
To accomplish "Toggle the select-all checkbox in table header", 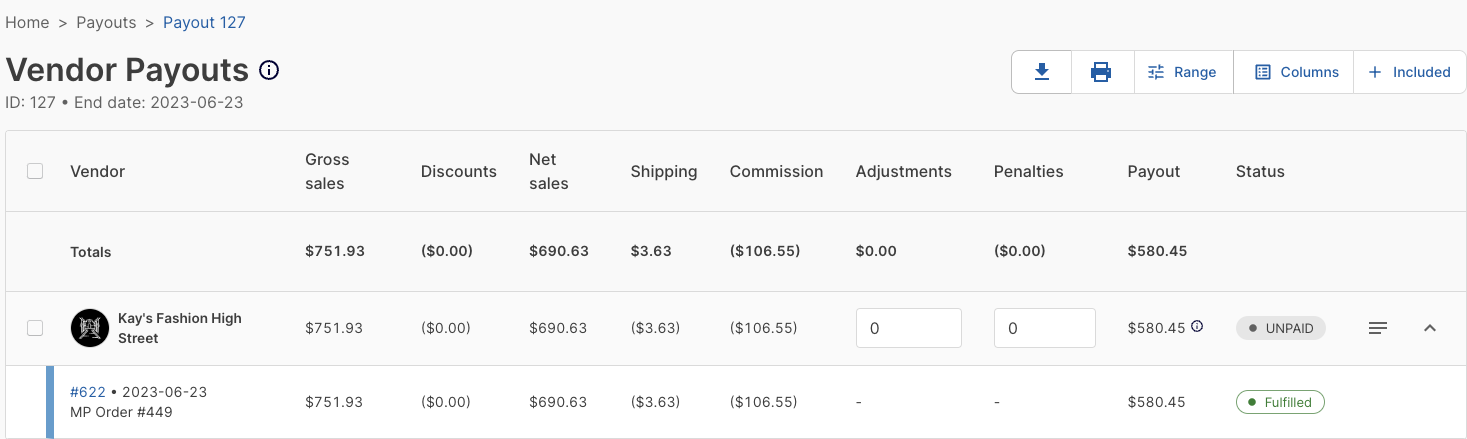I will click(x=35, y=171).
